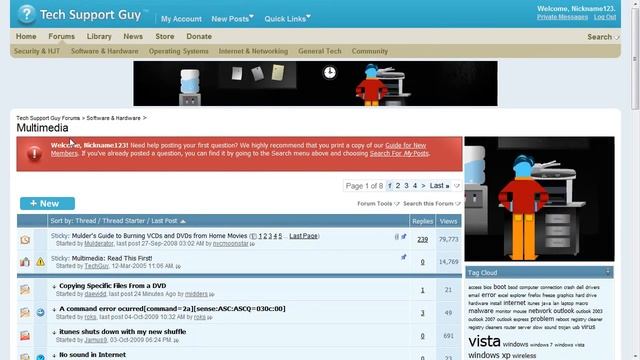The width and height of the screenshot is (640, 360).
Task: Open the Search this Forum dropdown
Action: click(432, 204)
